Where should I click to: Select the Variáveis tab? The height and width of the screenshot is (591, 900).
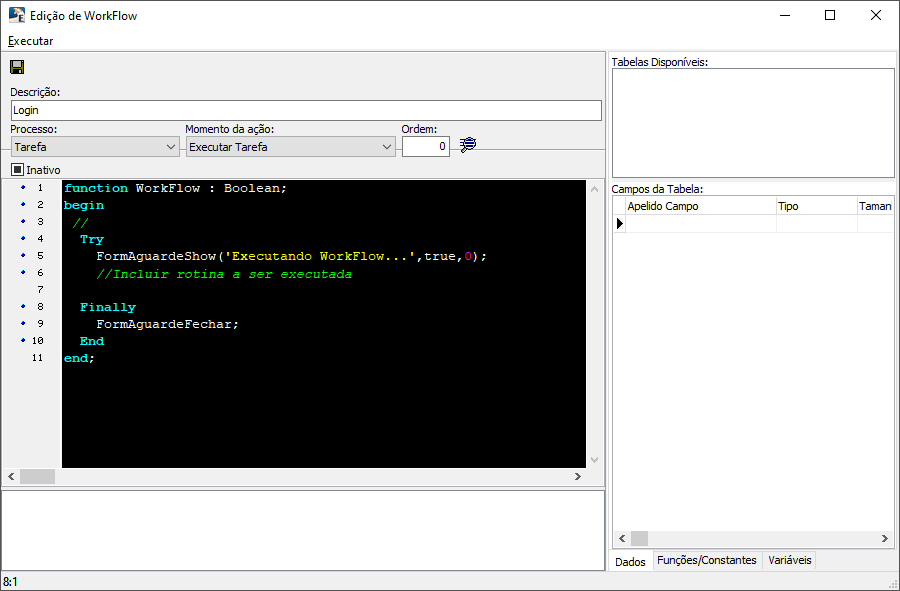790,561
